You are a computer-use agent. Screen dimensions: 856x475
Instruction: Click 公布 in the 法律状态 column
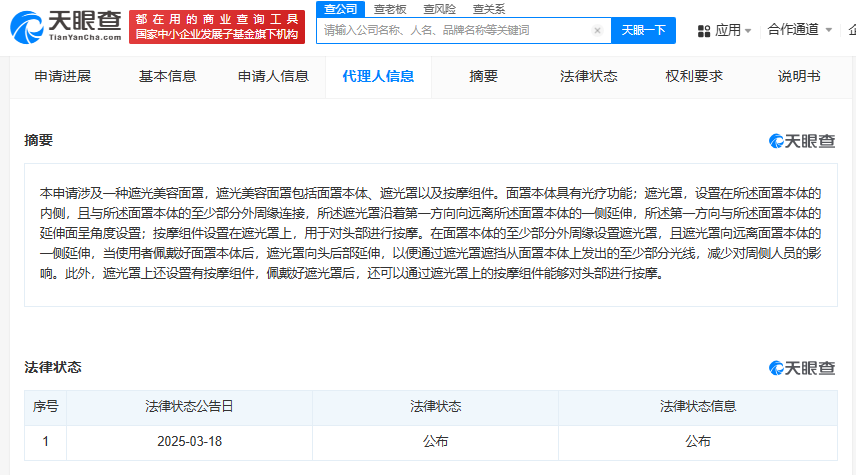click(x=435, y=441)
